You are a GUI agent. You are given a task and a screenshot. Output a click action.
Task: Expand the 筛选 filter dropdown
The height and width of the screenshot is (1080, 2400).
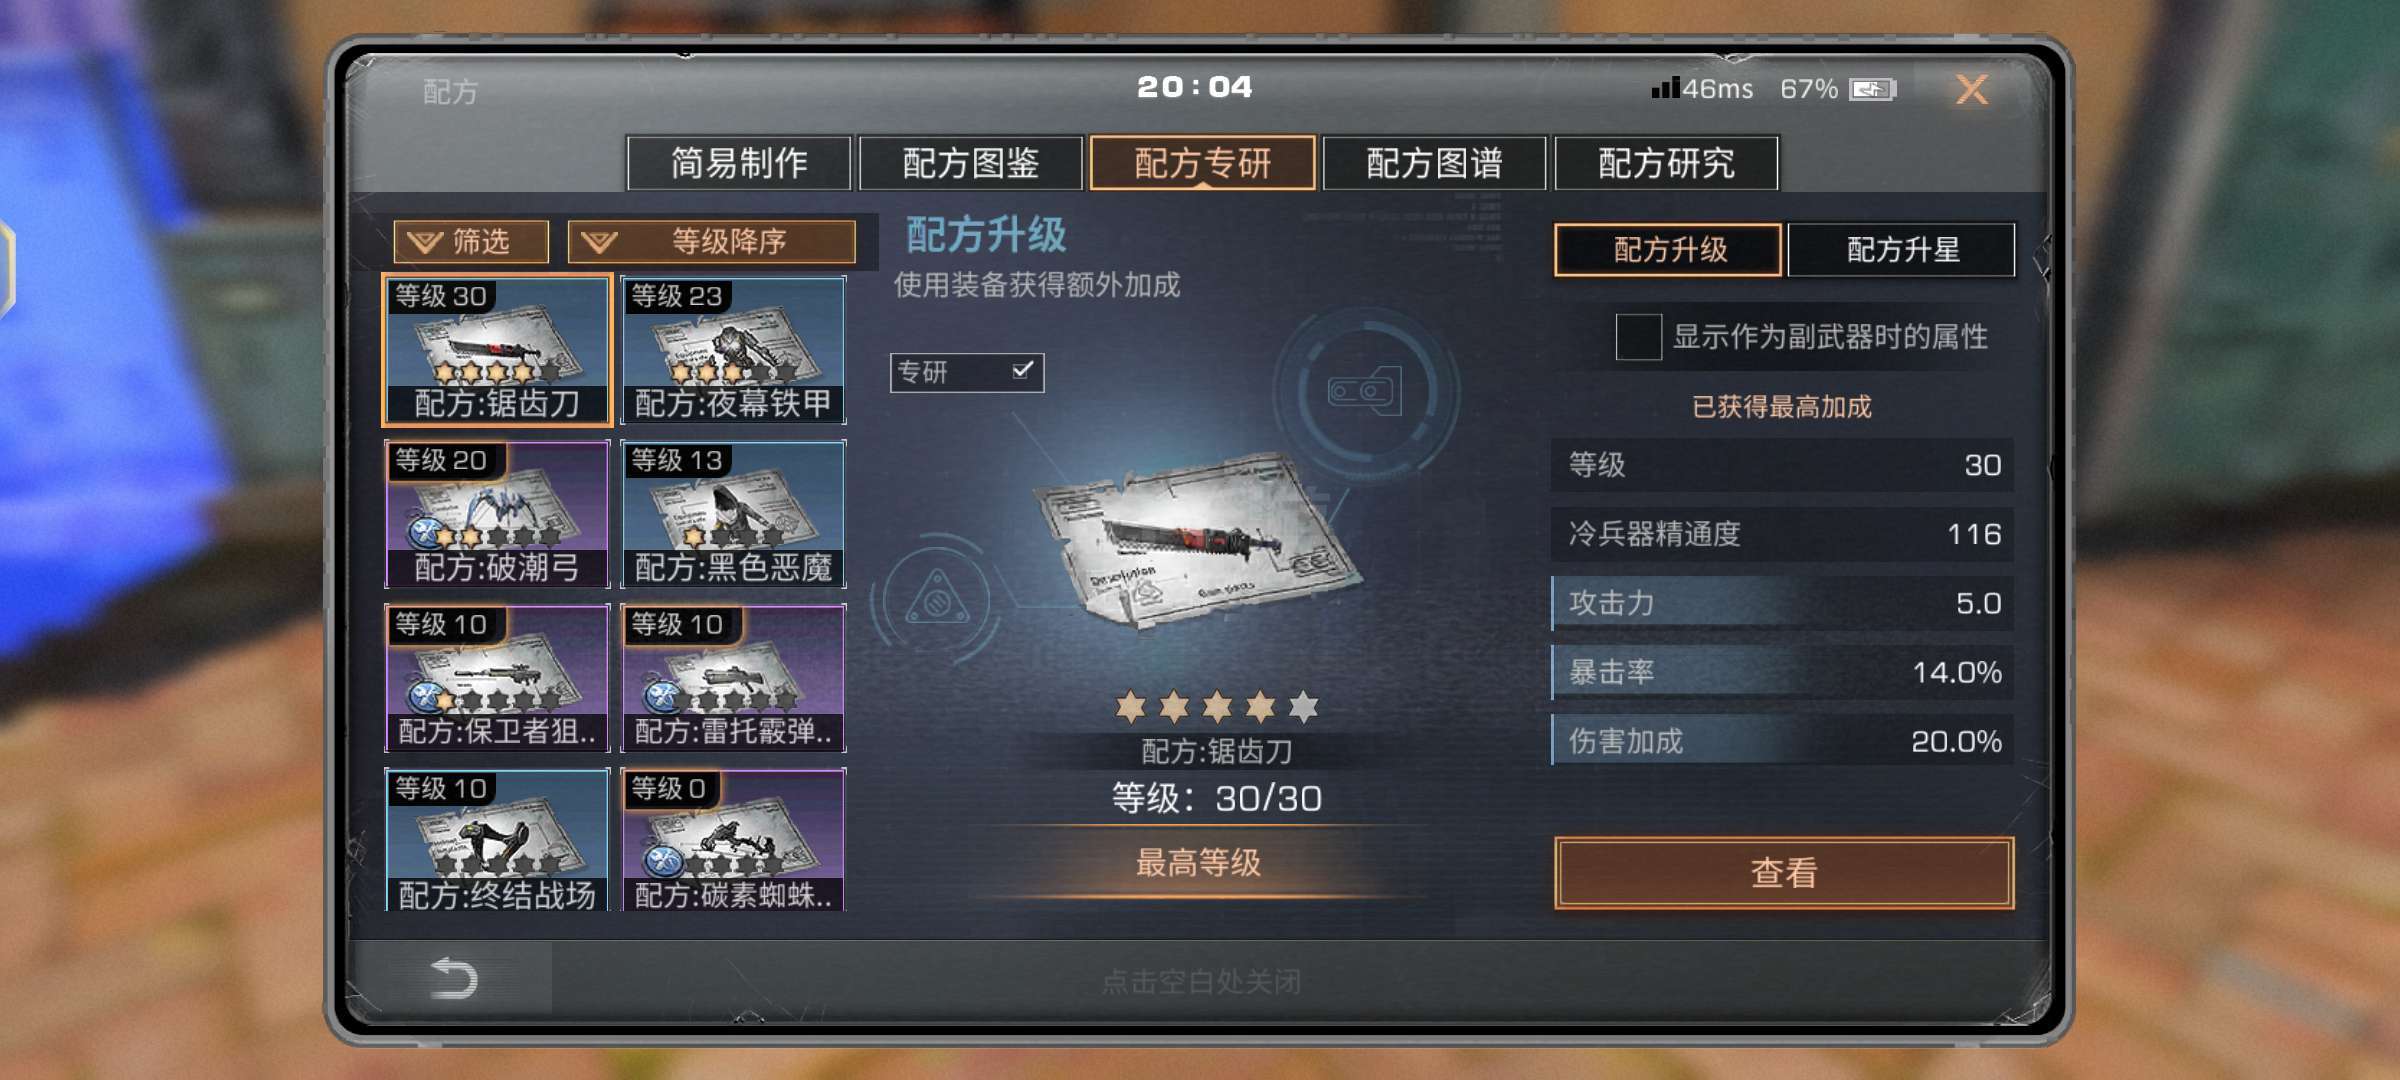pos(471,241)
